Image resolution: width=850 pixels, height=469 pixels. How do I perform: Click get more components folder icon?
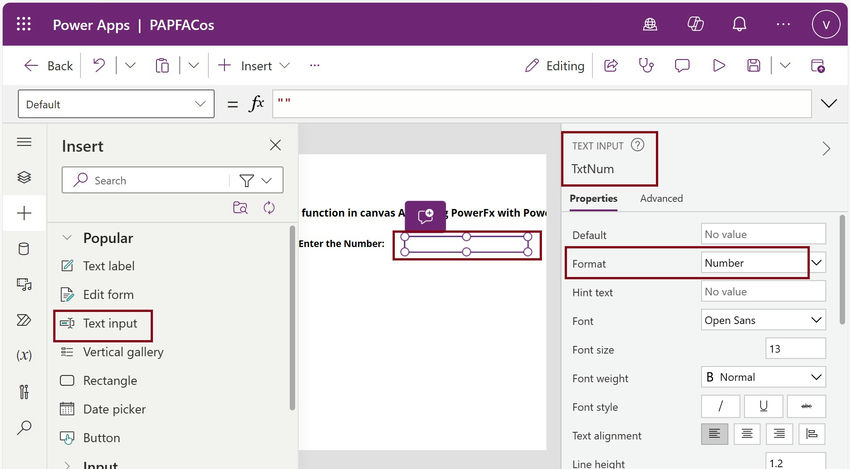pos(240,208)
